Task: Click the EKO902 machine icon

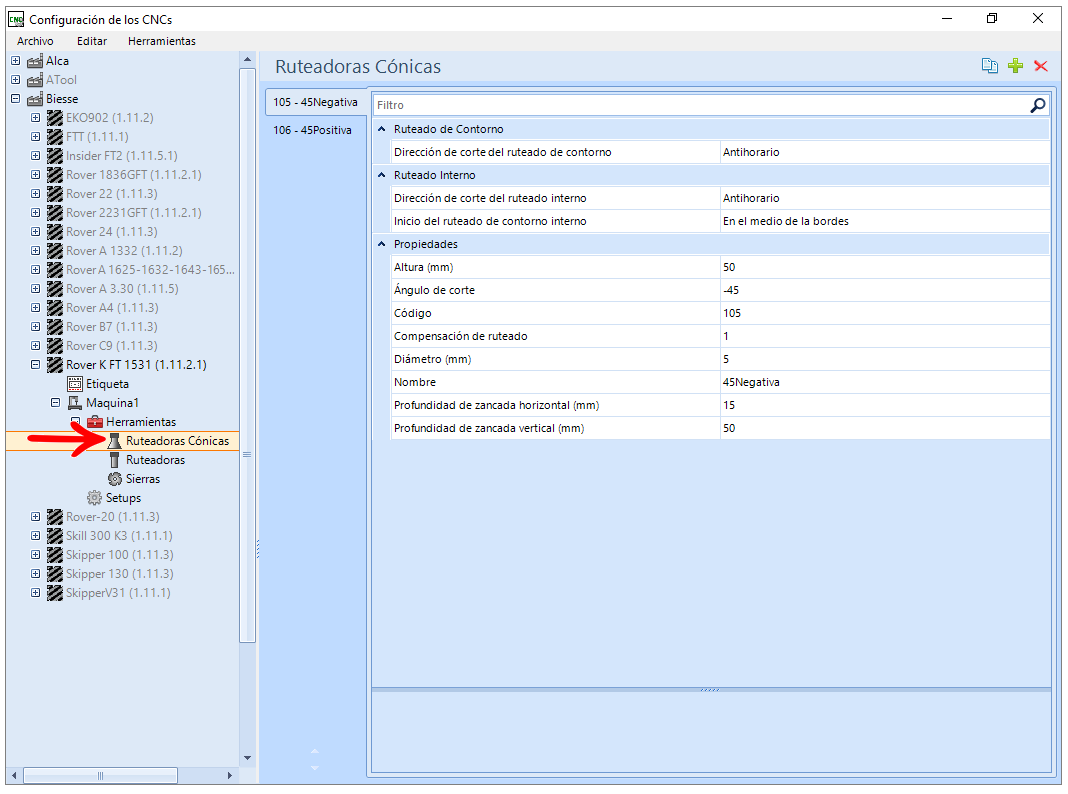Action: (x=54, y=118)
